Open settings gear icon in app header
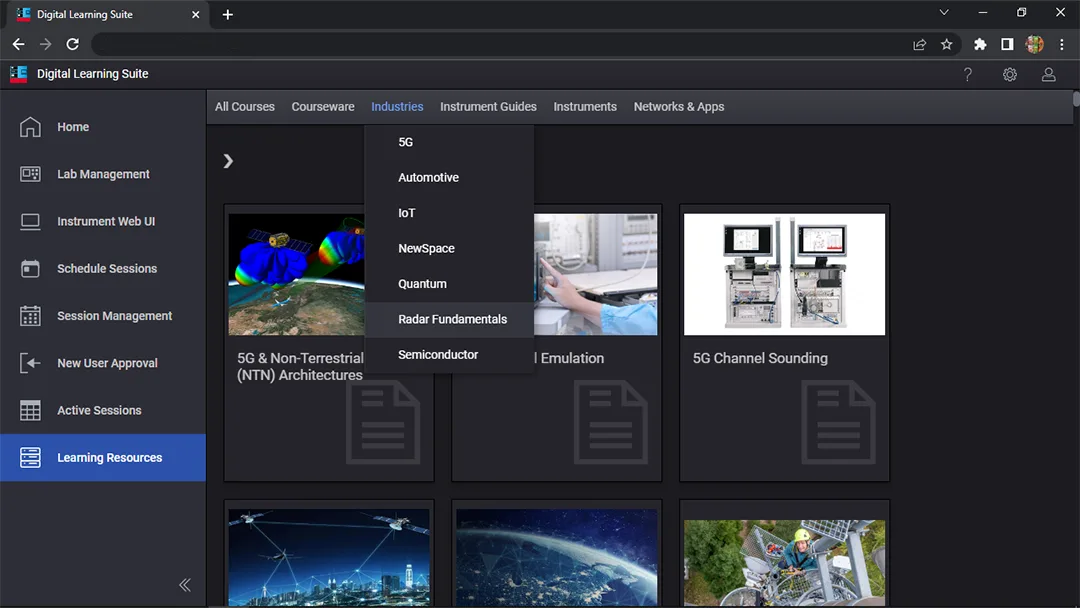Screen dimensions: 1080x608 pos(1010,74)
